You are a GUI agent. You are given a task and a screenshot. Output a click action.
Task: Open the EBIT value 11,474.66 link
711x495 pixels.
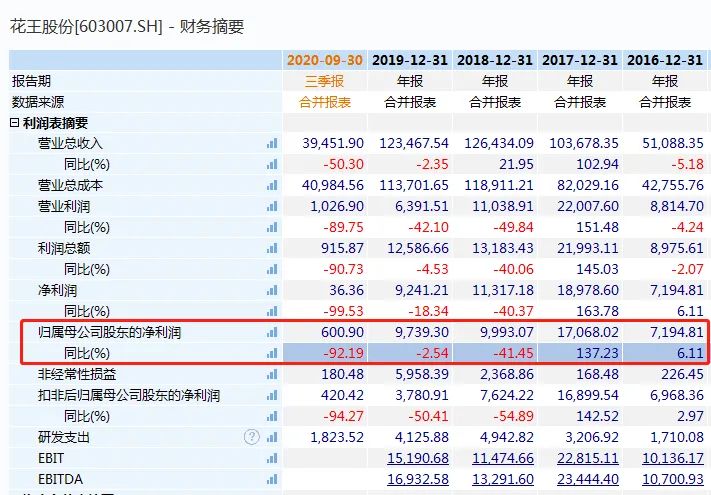click(503, 458)
